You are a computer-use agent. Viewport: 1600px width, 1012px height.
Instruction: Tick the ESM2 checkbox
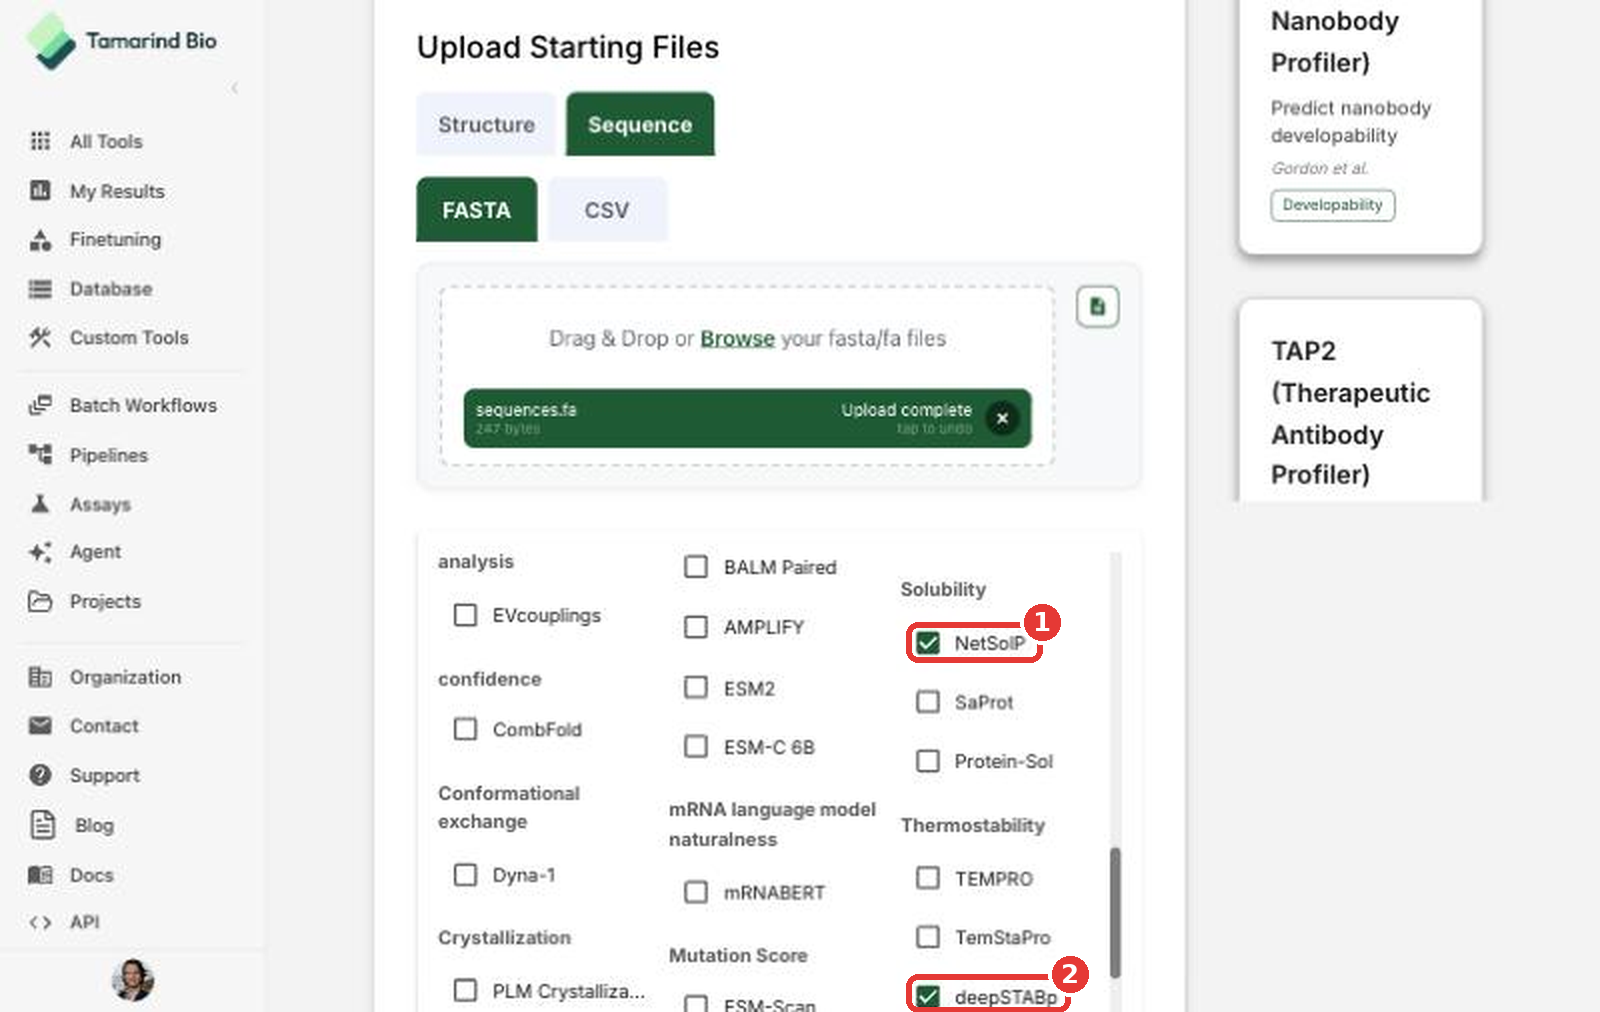click(x=696, y=688)
